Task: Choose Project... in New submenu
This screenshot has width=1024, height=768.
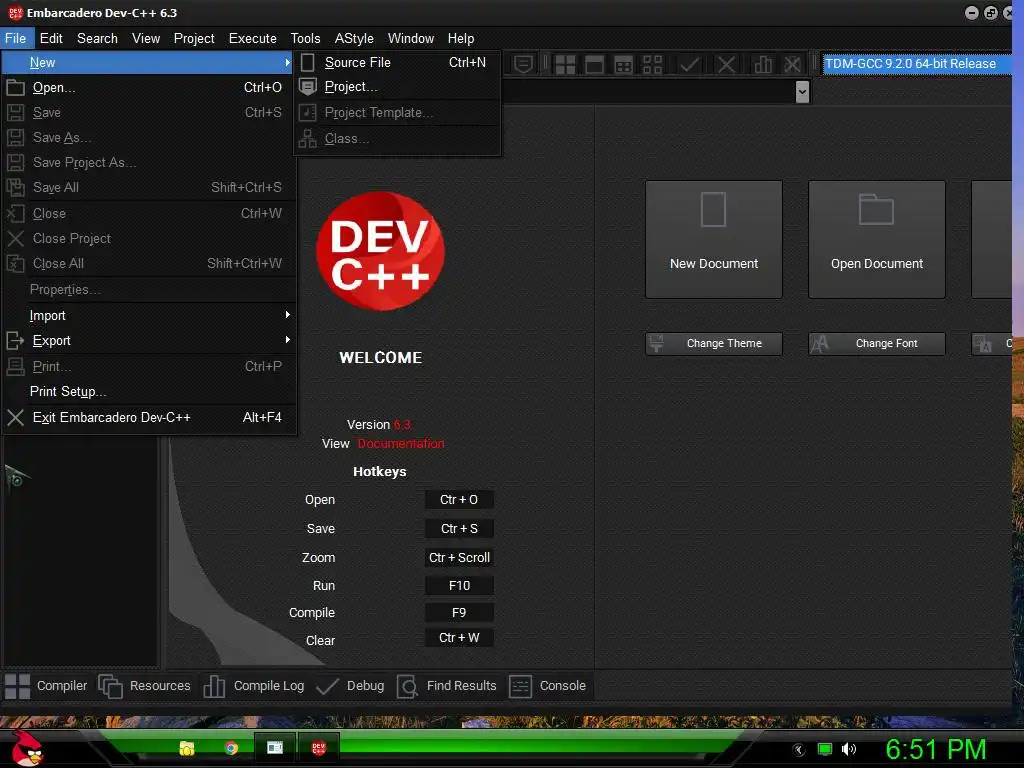Action: pos(397,87)
